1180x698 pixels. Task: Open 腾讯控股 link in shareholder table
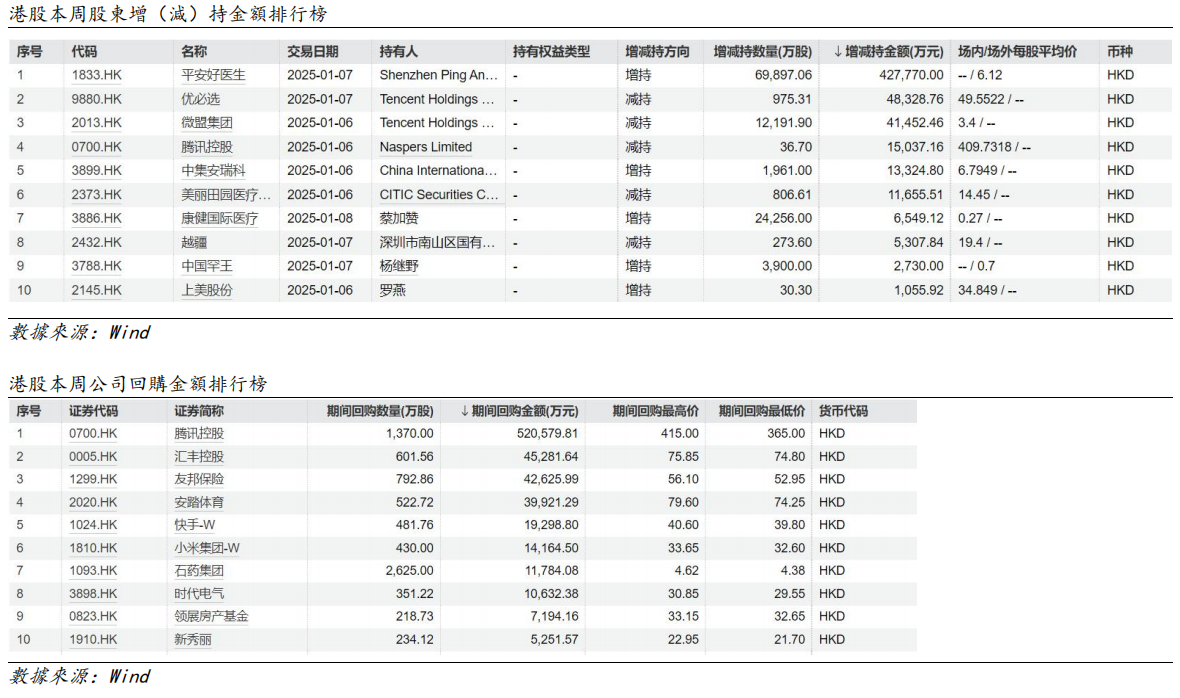click(207, 147)
